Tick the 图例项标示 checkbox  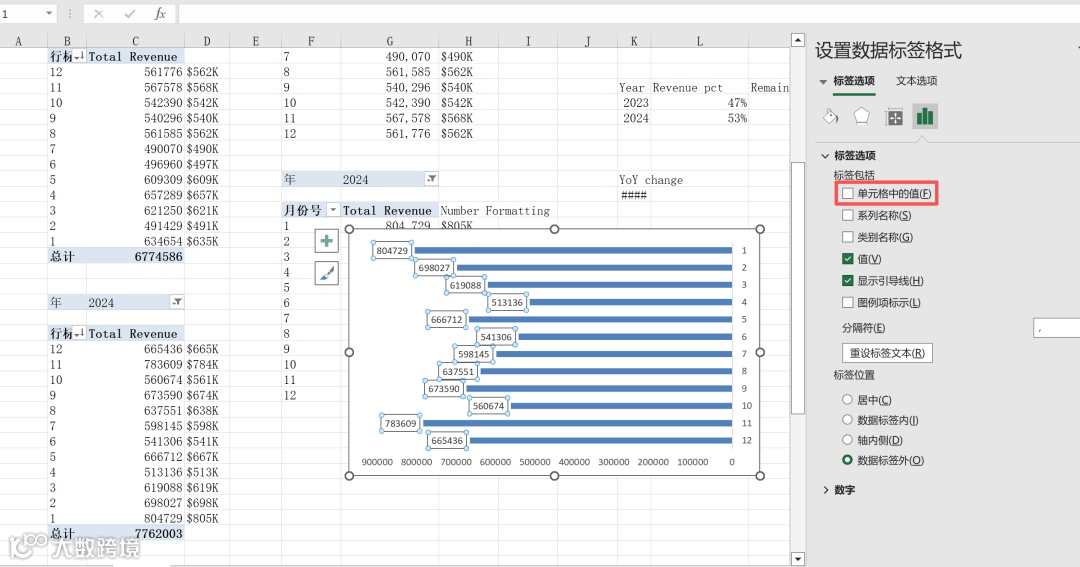(848, 302)
